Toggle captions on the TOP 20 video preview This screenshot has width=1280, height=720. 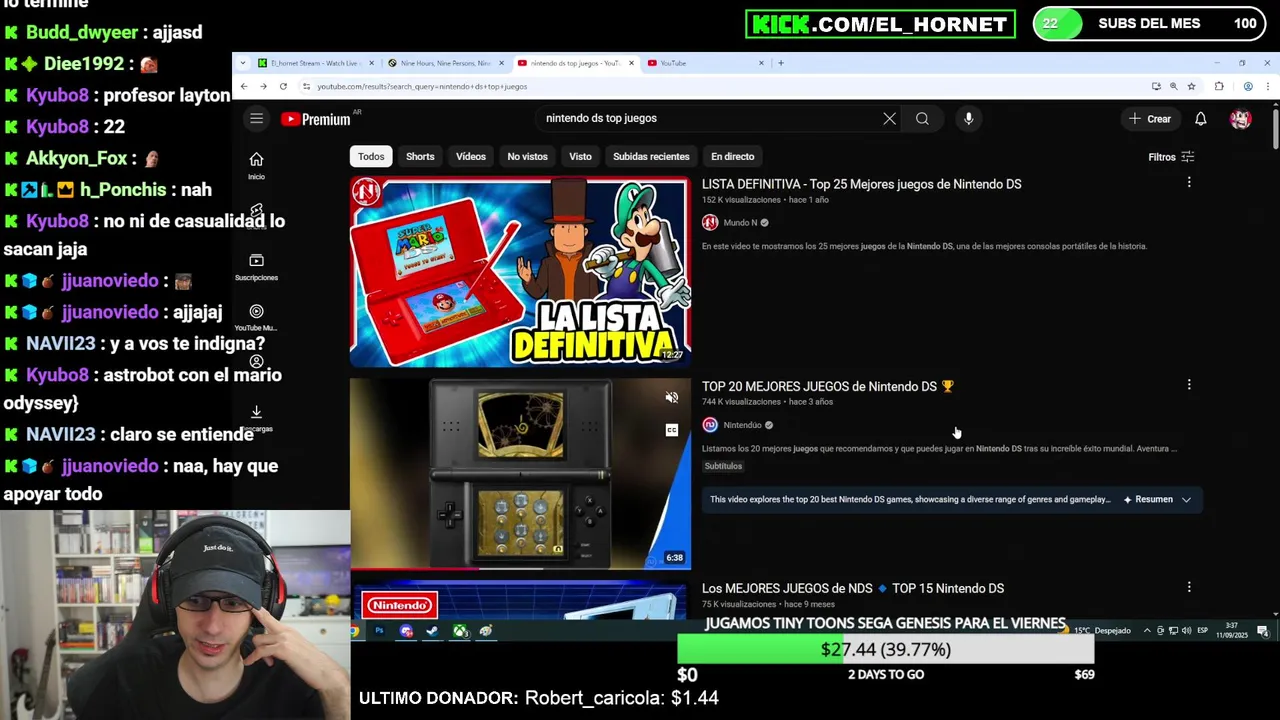672,430
